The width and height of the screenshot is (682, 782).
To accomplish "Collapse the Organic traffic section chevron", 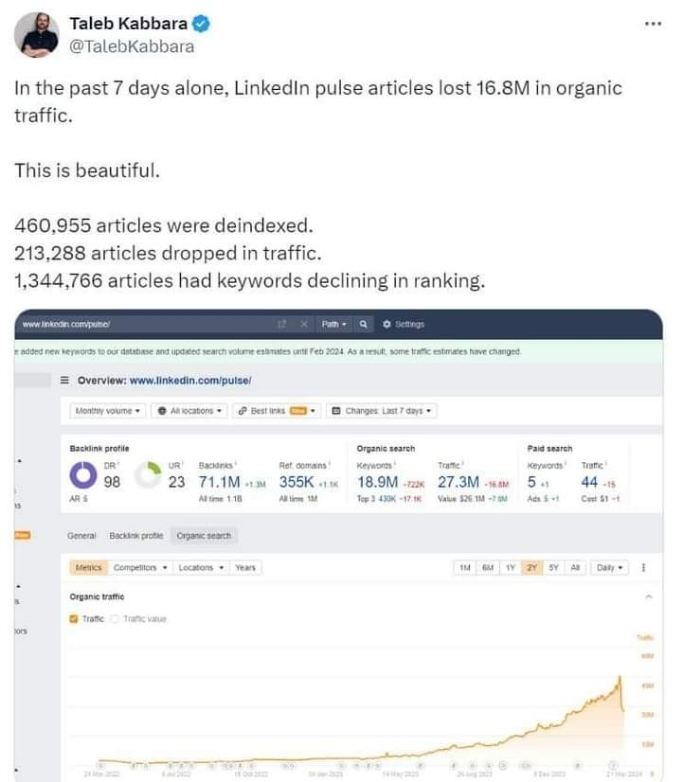I will pyautogui.click(x=649, y=597).
